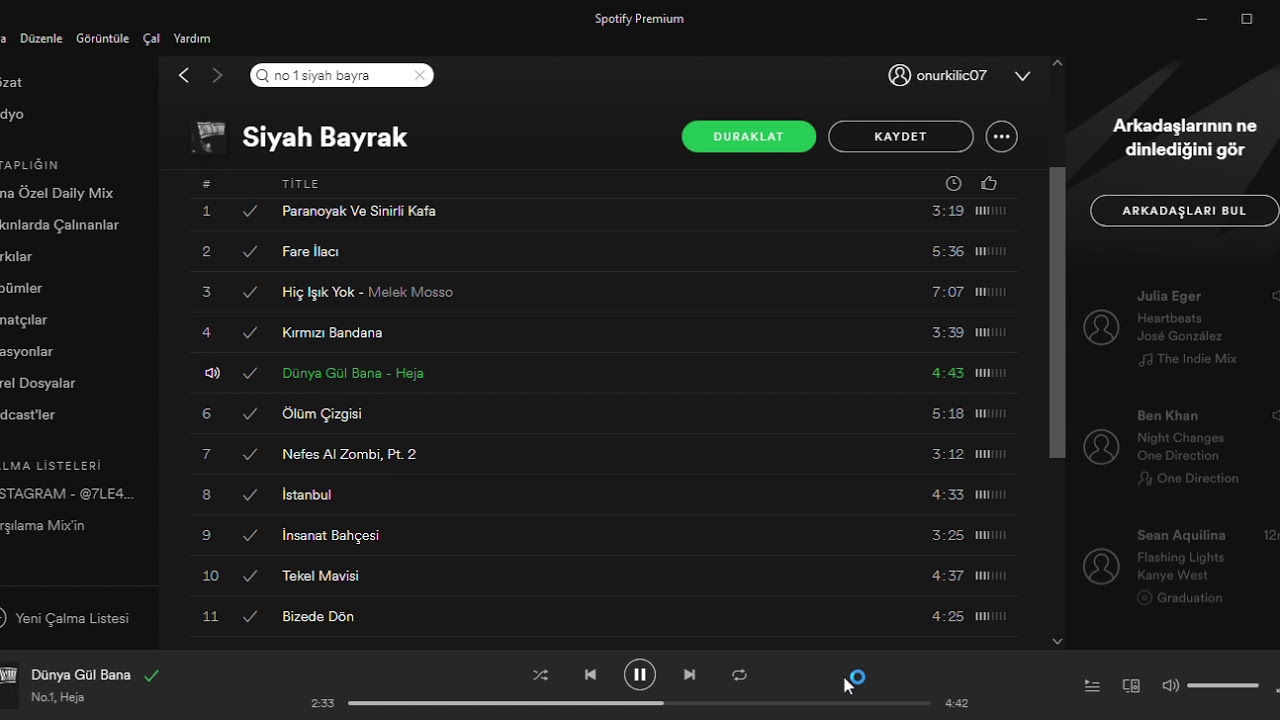Open The Indie Mix playlist link
Image resolution: width=1280 pixels, height=720 pixels.
point(1197,358)
